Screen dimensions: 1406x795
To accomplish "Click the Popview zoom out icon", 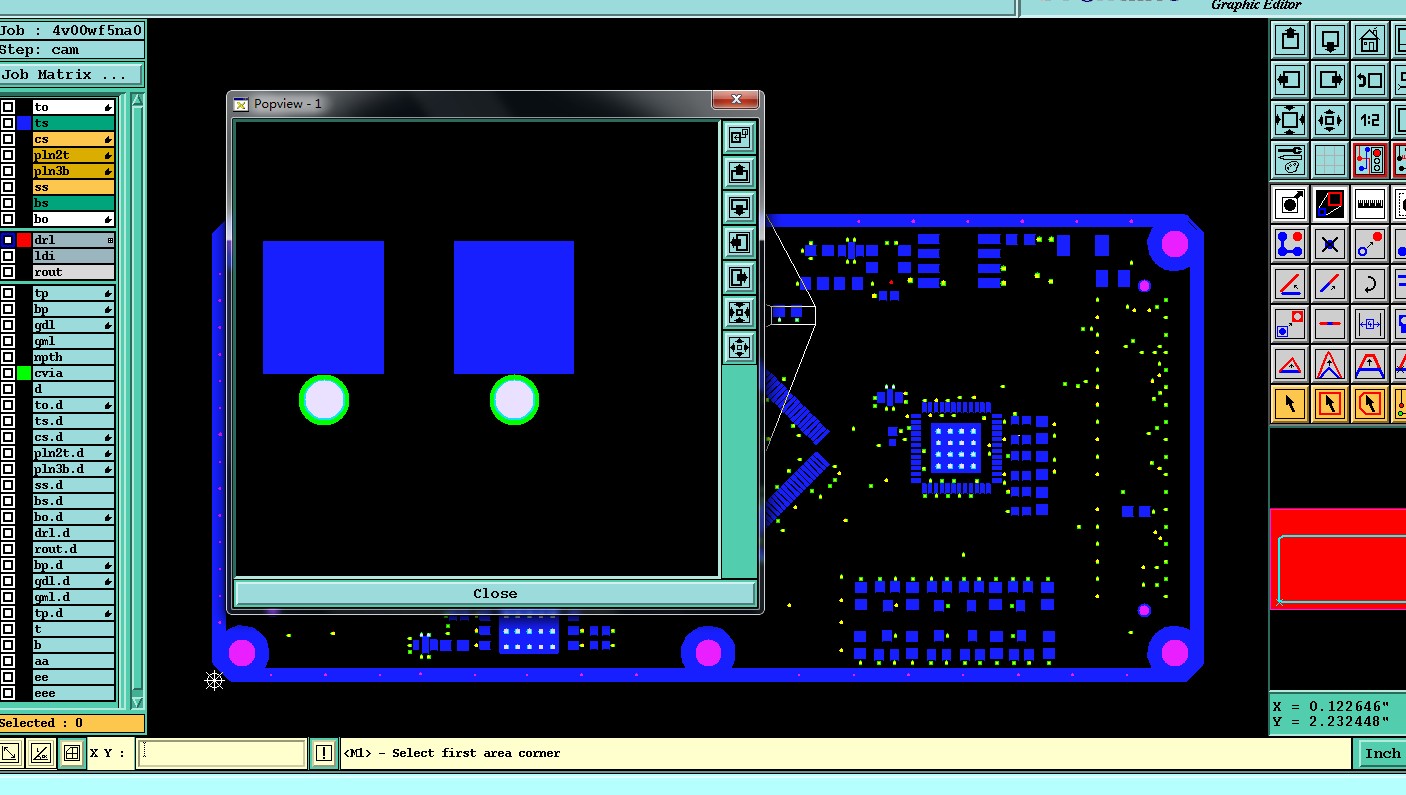I will [739, 347].
